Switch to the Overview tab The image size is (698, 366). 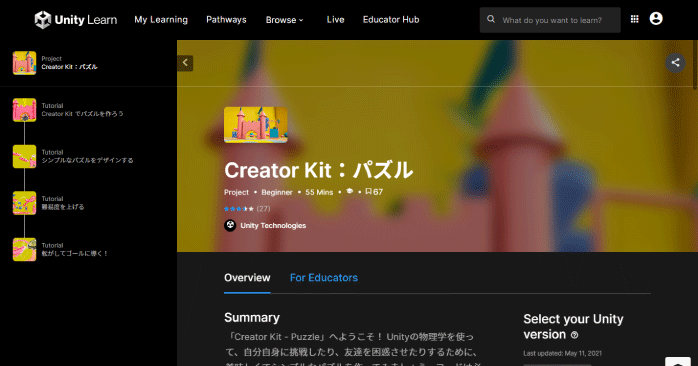coord(247,278)
